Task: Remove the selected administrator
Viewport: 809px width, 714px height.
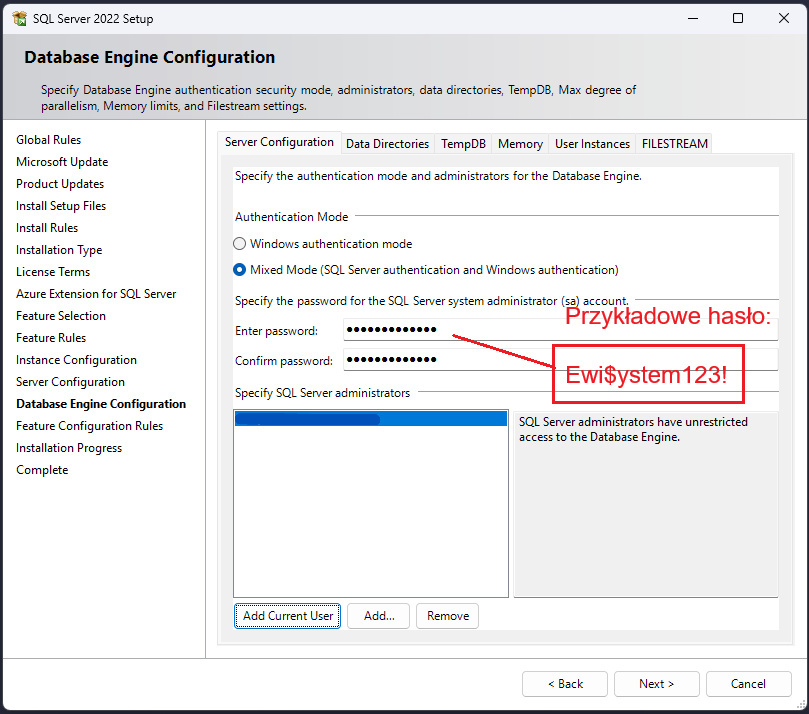Action: [447, 616]
